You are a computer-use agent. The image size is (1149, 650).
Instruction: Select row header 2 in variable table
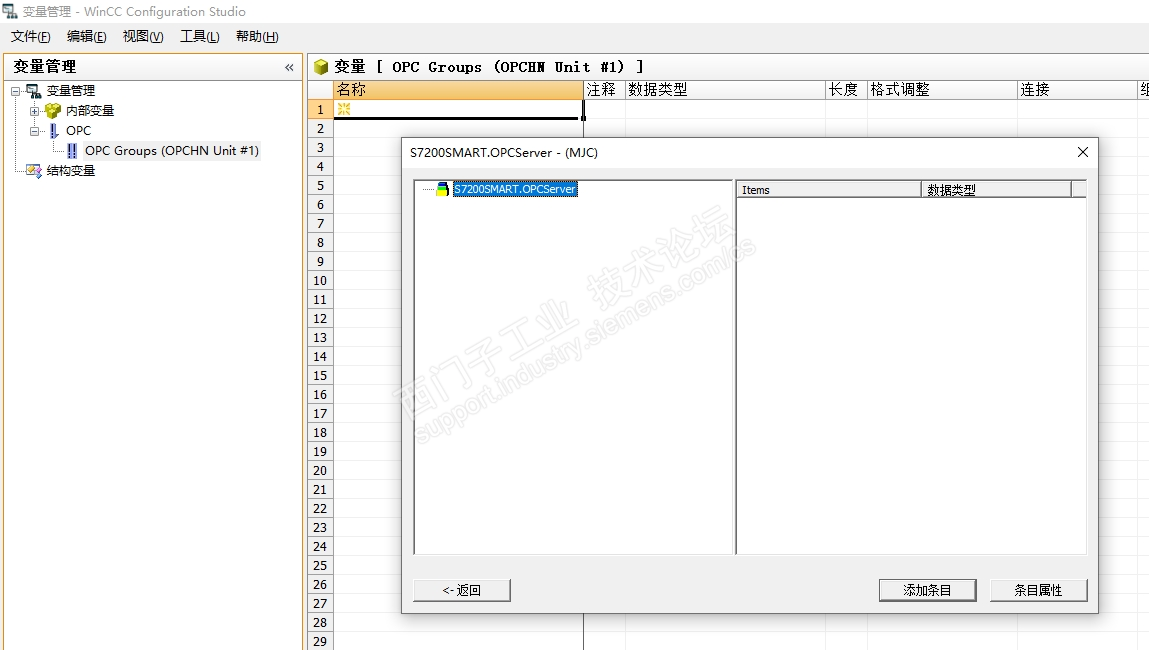click(320, 128)
